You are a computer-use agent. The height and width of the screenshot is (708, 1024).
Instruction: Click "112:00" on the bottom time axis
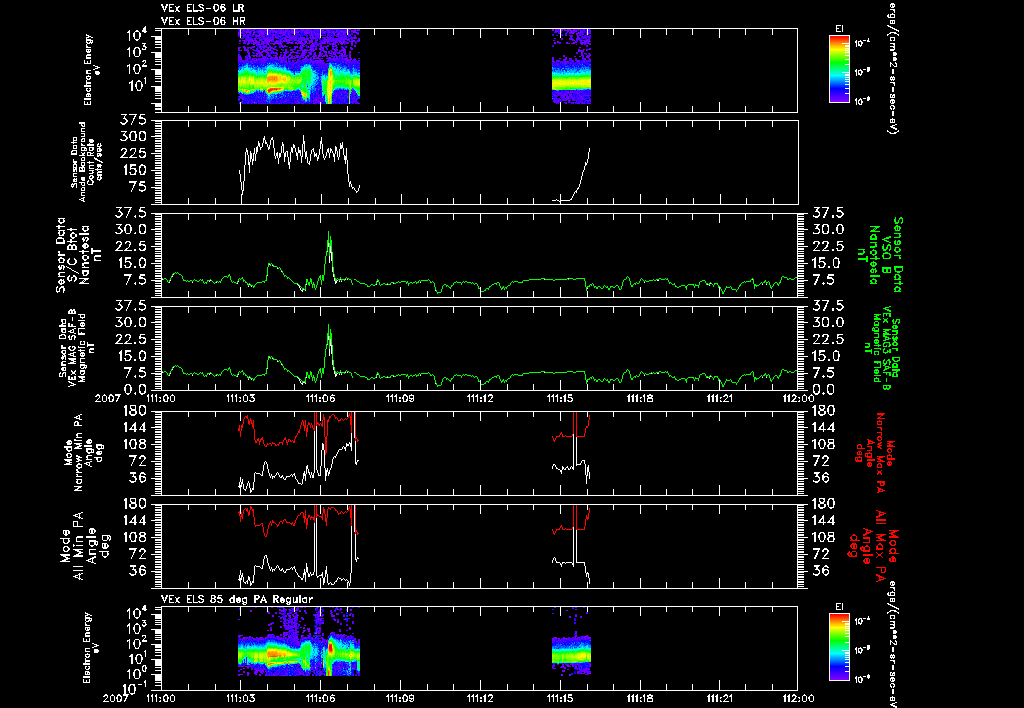coord(798,699)
